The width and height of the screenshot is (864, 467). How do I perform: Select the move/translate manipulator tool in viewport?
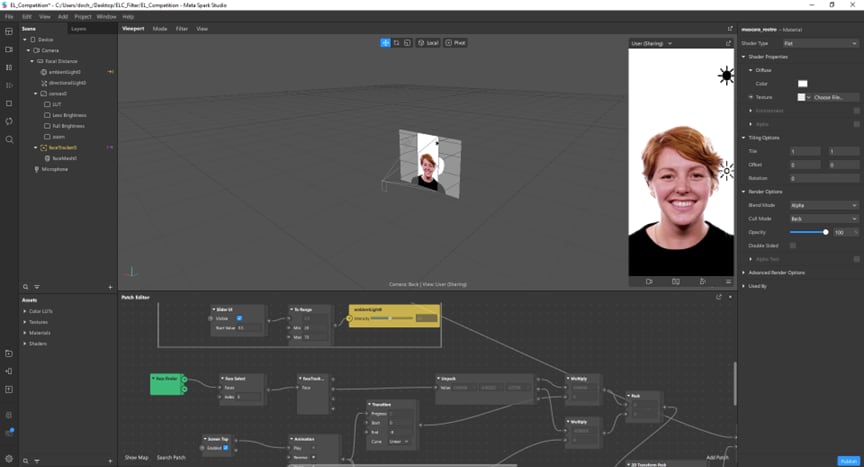pyautogui.click(x=386, y=43)
